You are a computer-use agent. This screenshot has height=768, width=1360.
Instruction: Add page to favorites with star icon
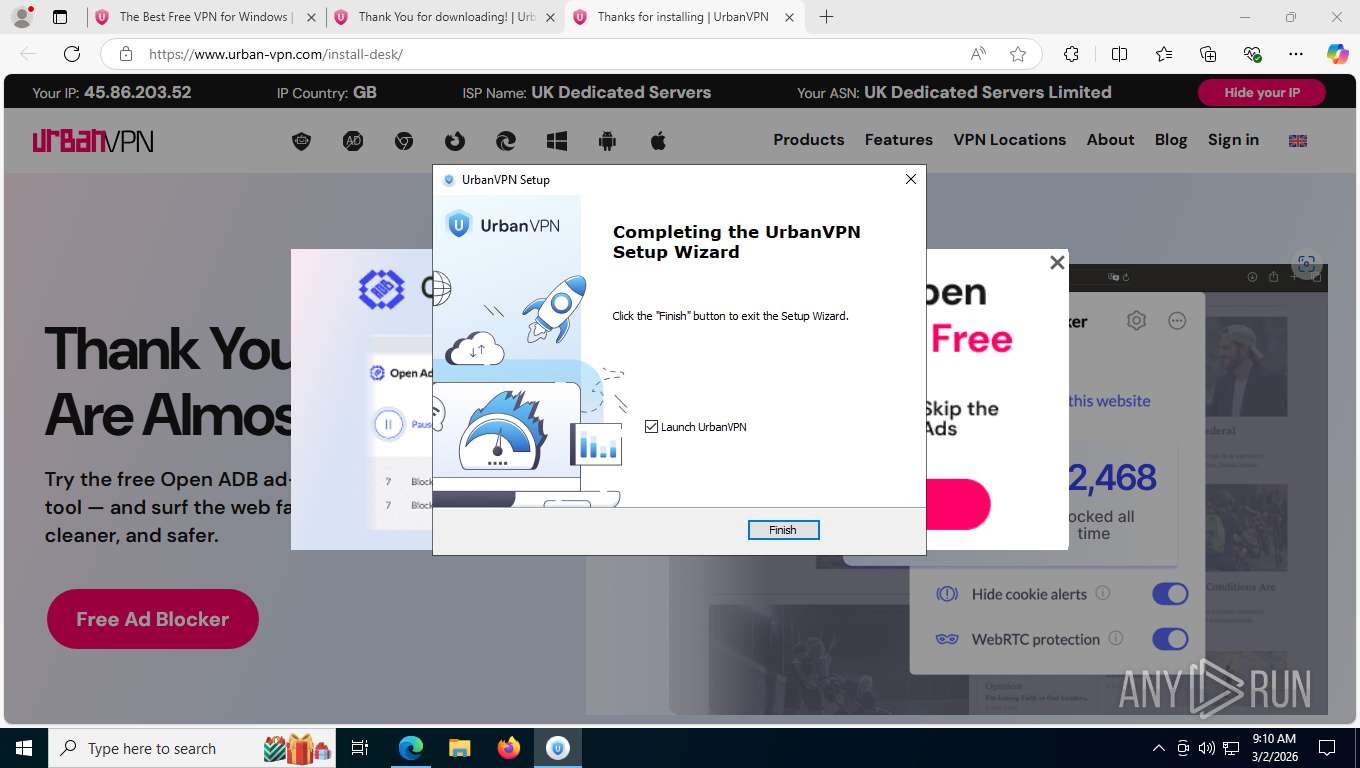[x=1018, y=54]
